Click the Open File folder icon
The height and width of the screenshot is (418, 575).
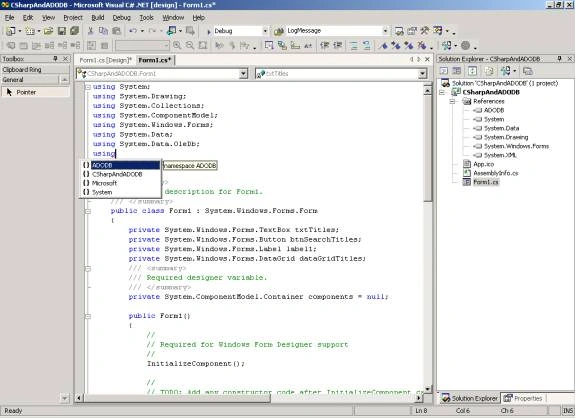[48, 31]
